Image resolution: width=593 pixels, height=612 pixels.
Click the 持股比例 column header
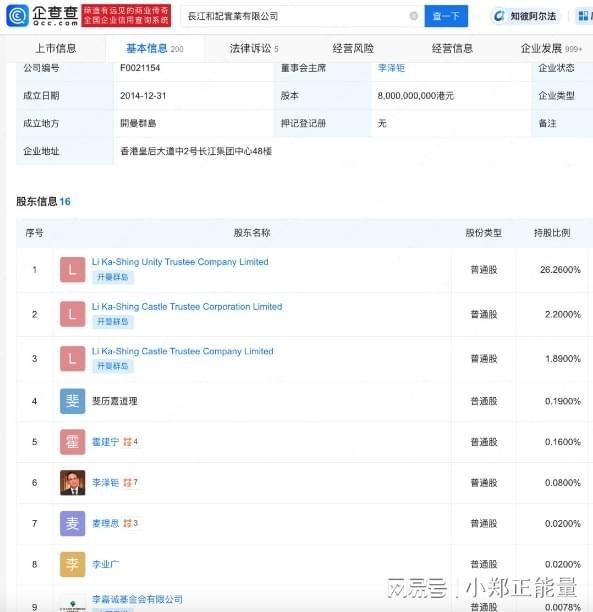pos(552,233)
